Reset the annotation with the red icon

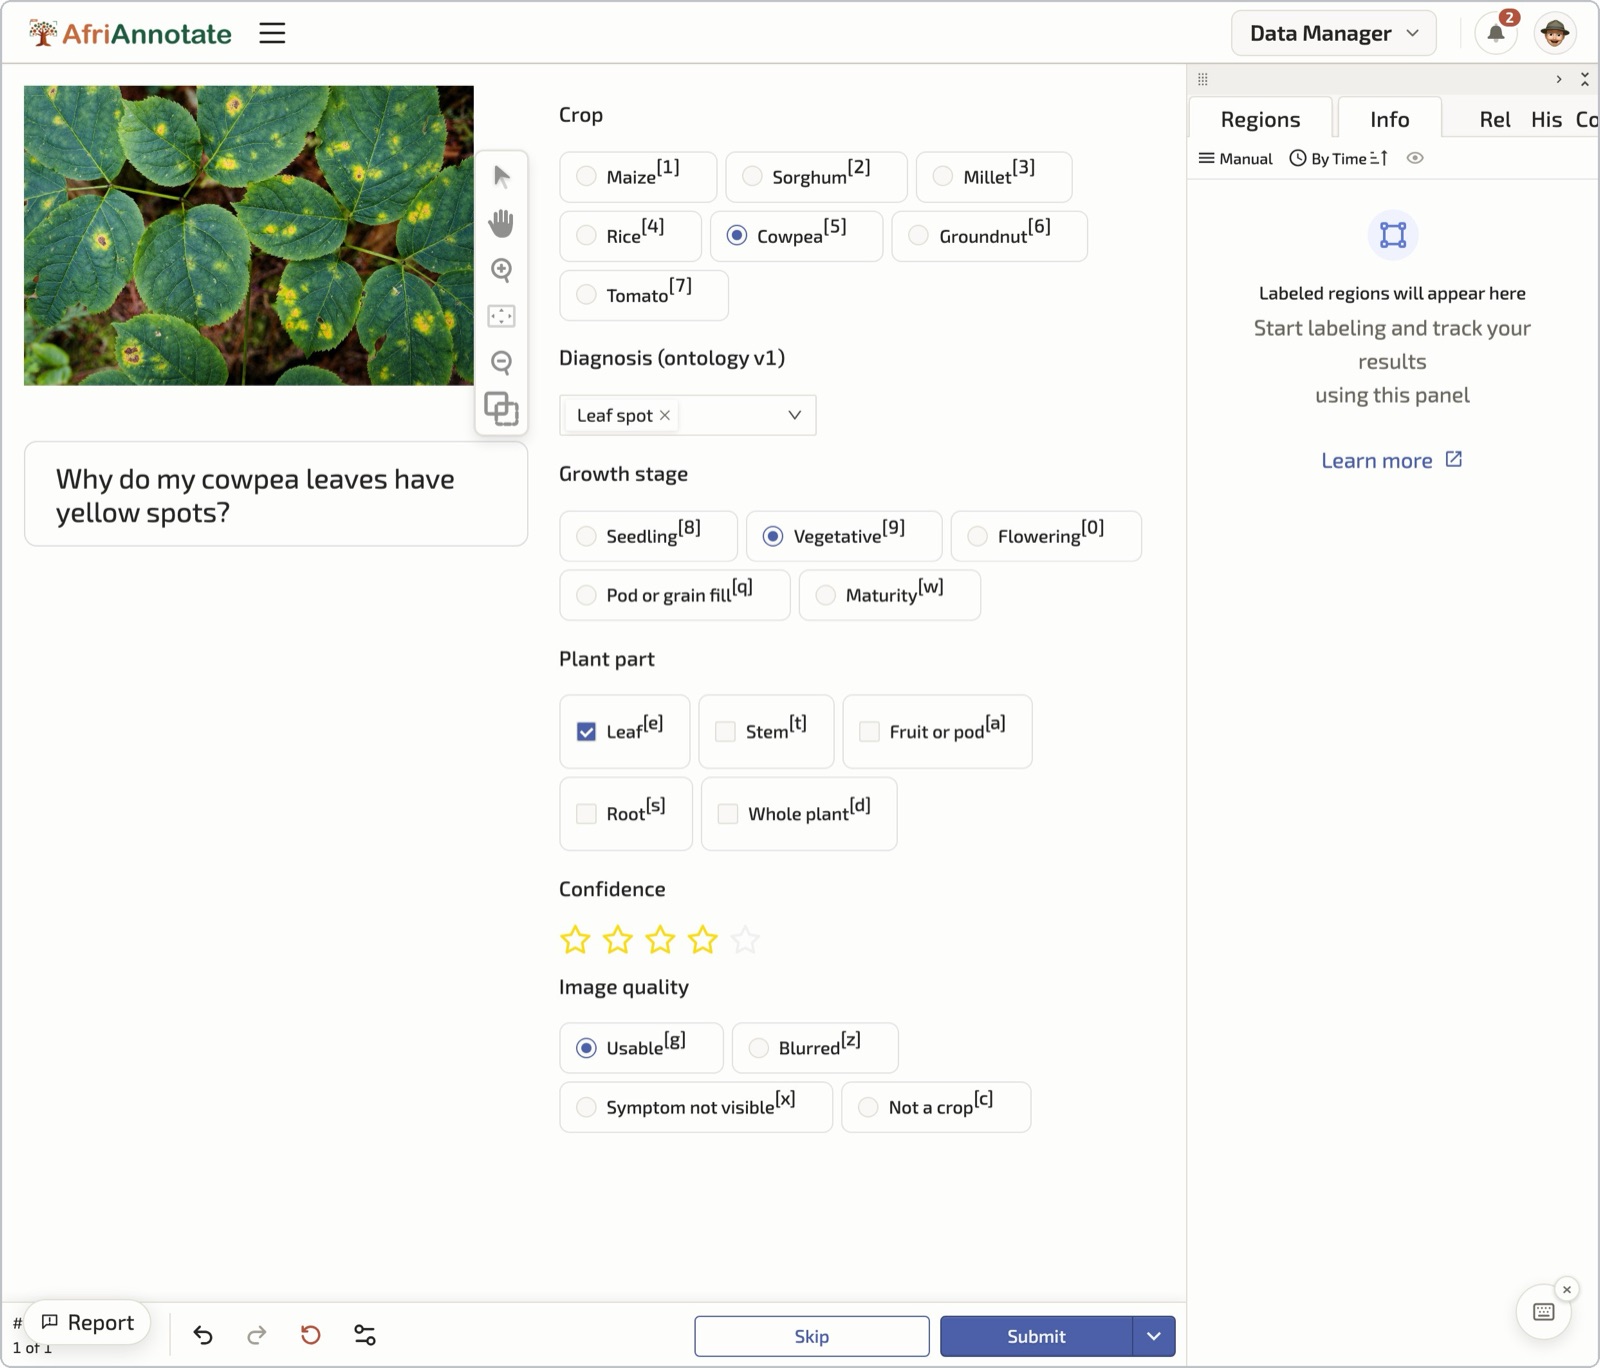tap(311, 1335)
